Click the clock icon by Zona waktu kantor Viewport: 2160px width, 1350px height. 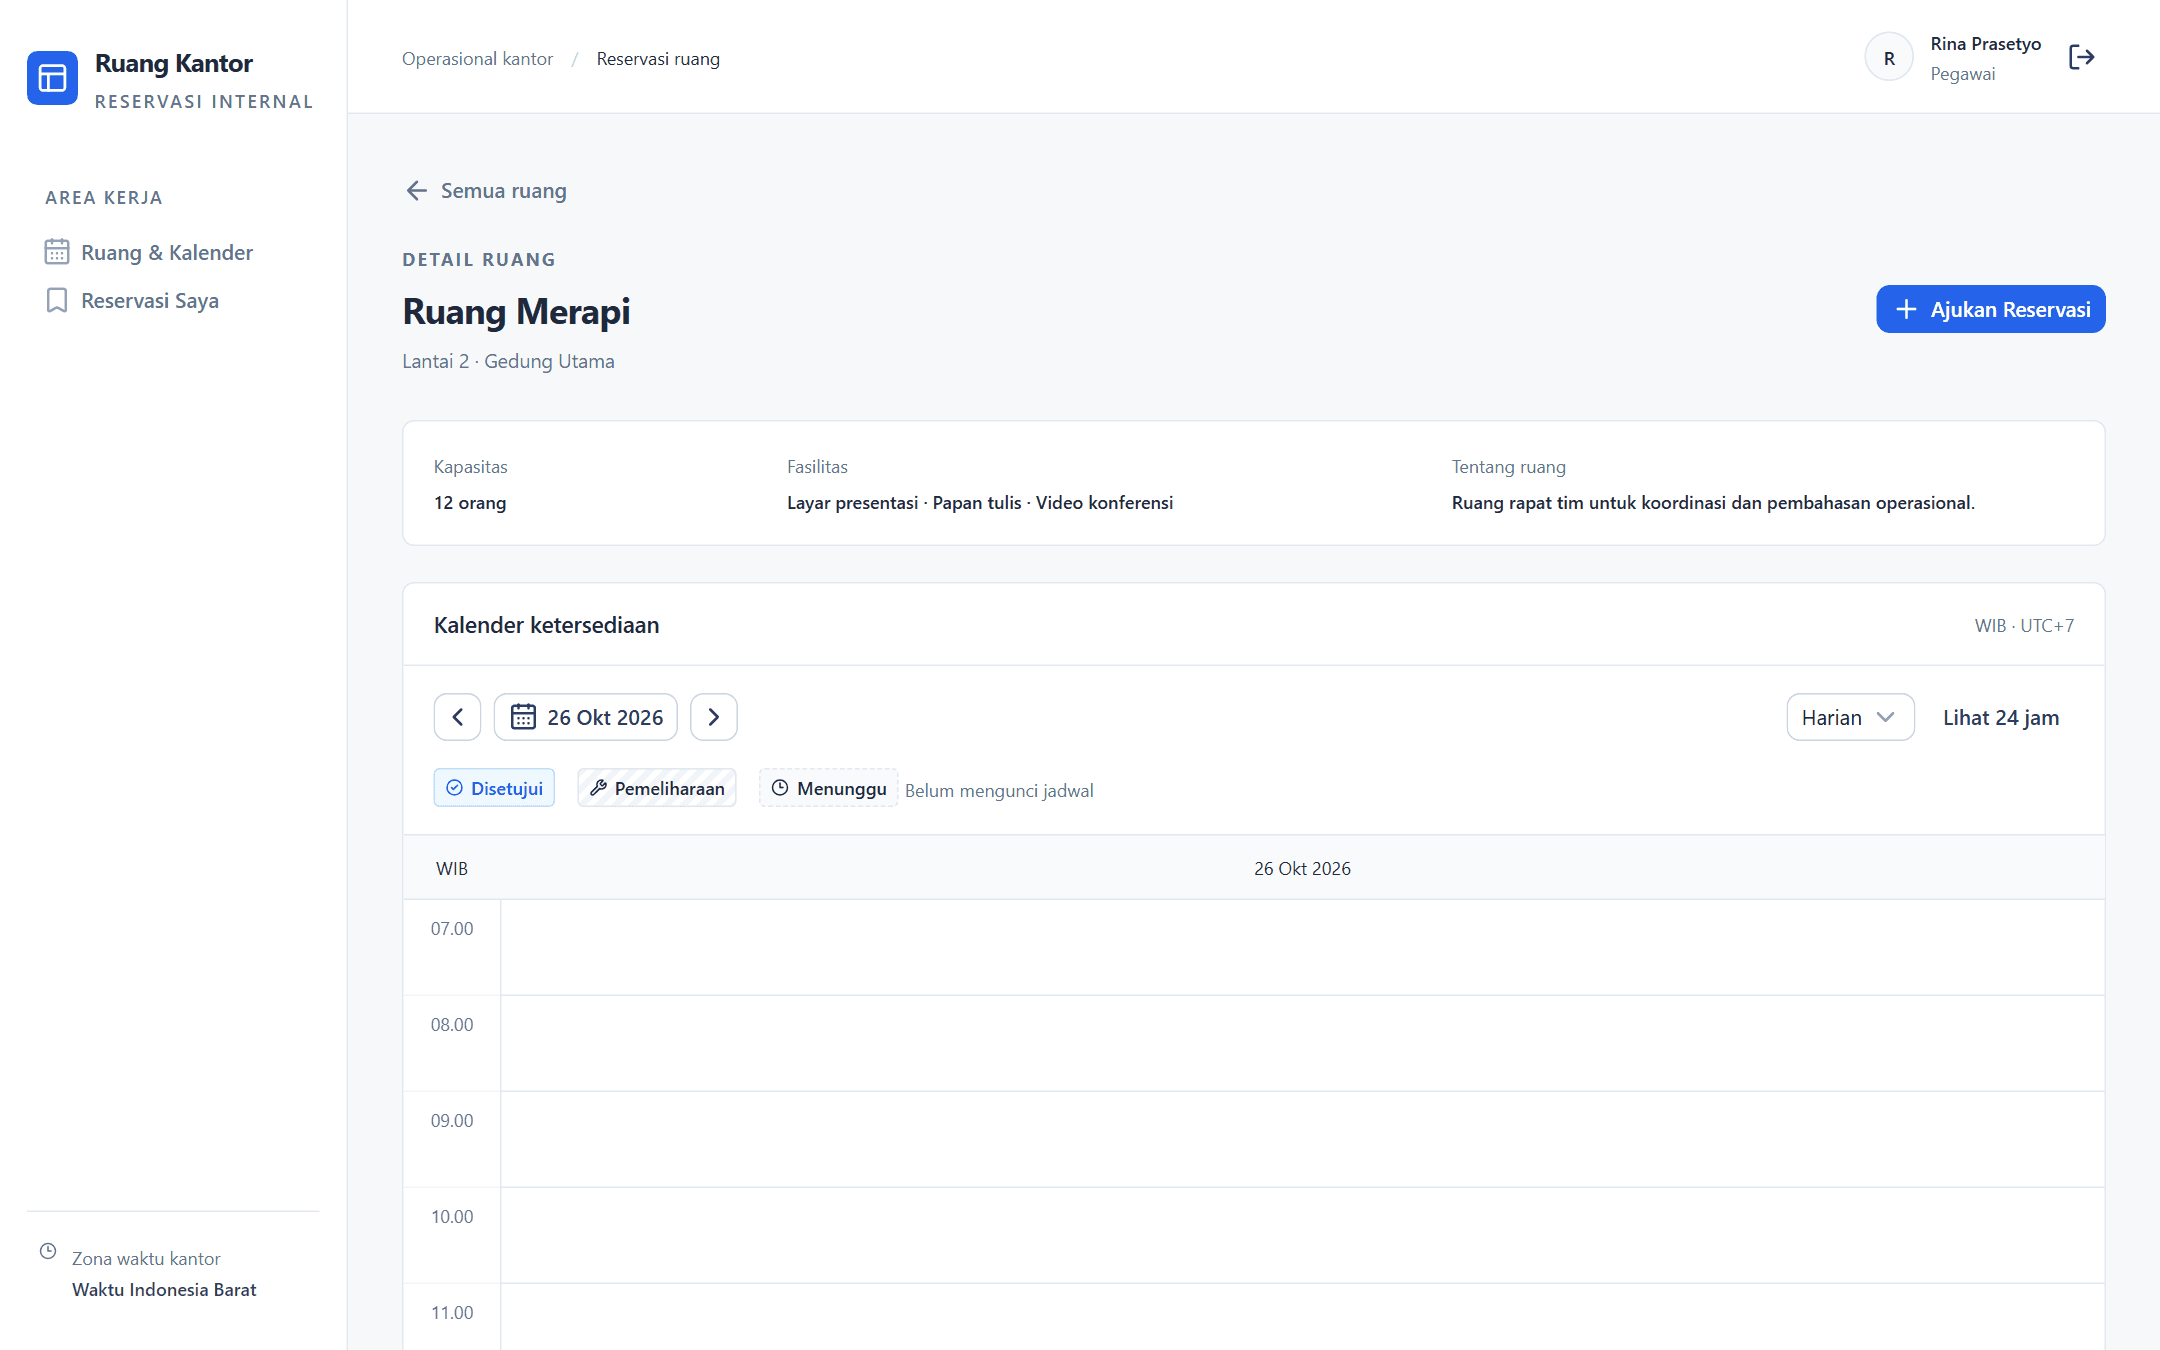coord(48,1251)
